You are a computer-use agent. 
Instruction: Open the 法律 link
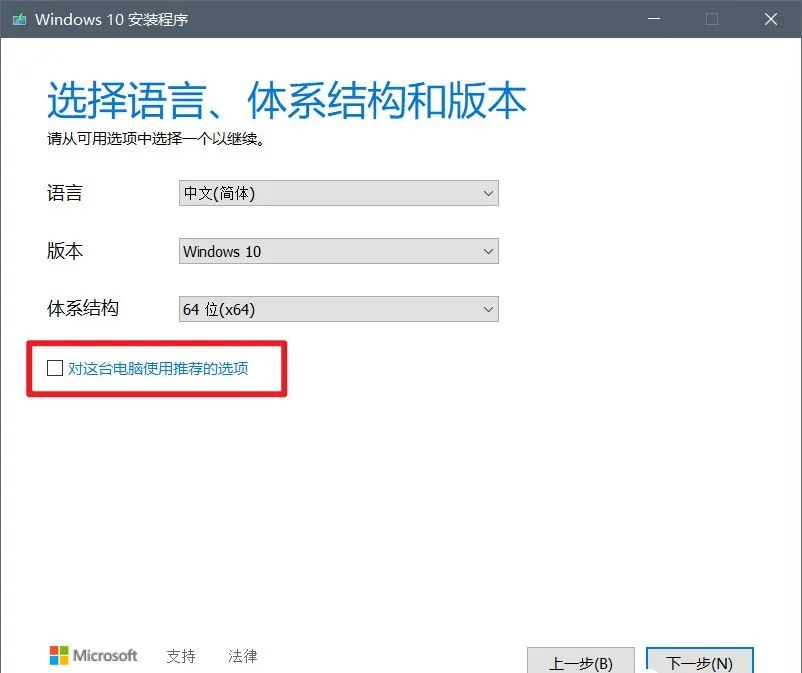tap(242, 657)
